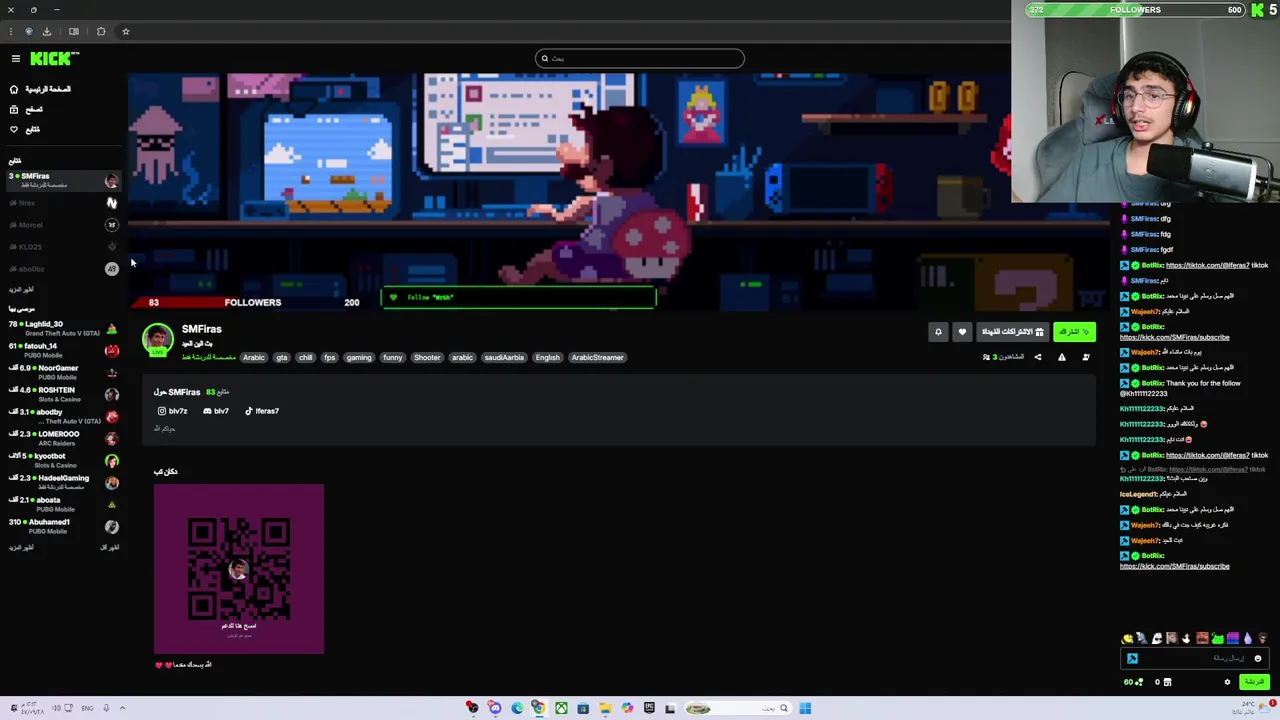Click the channel points icon showing 60
The image size is (1280, 720).
point(1134,682)
